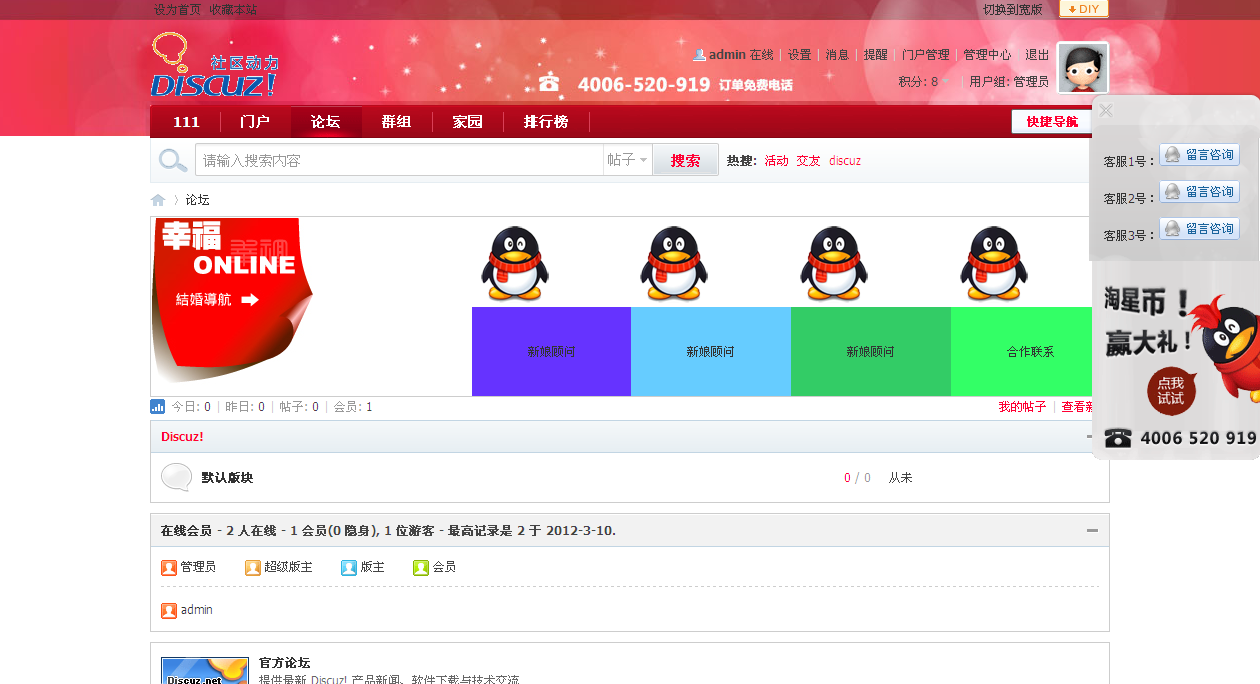Click the fourth QQ penguin icon
1260x684 pixels.
tap(994, 263)
